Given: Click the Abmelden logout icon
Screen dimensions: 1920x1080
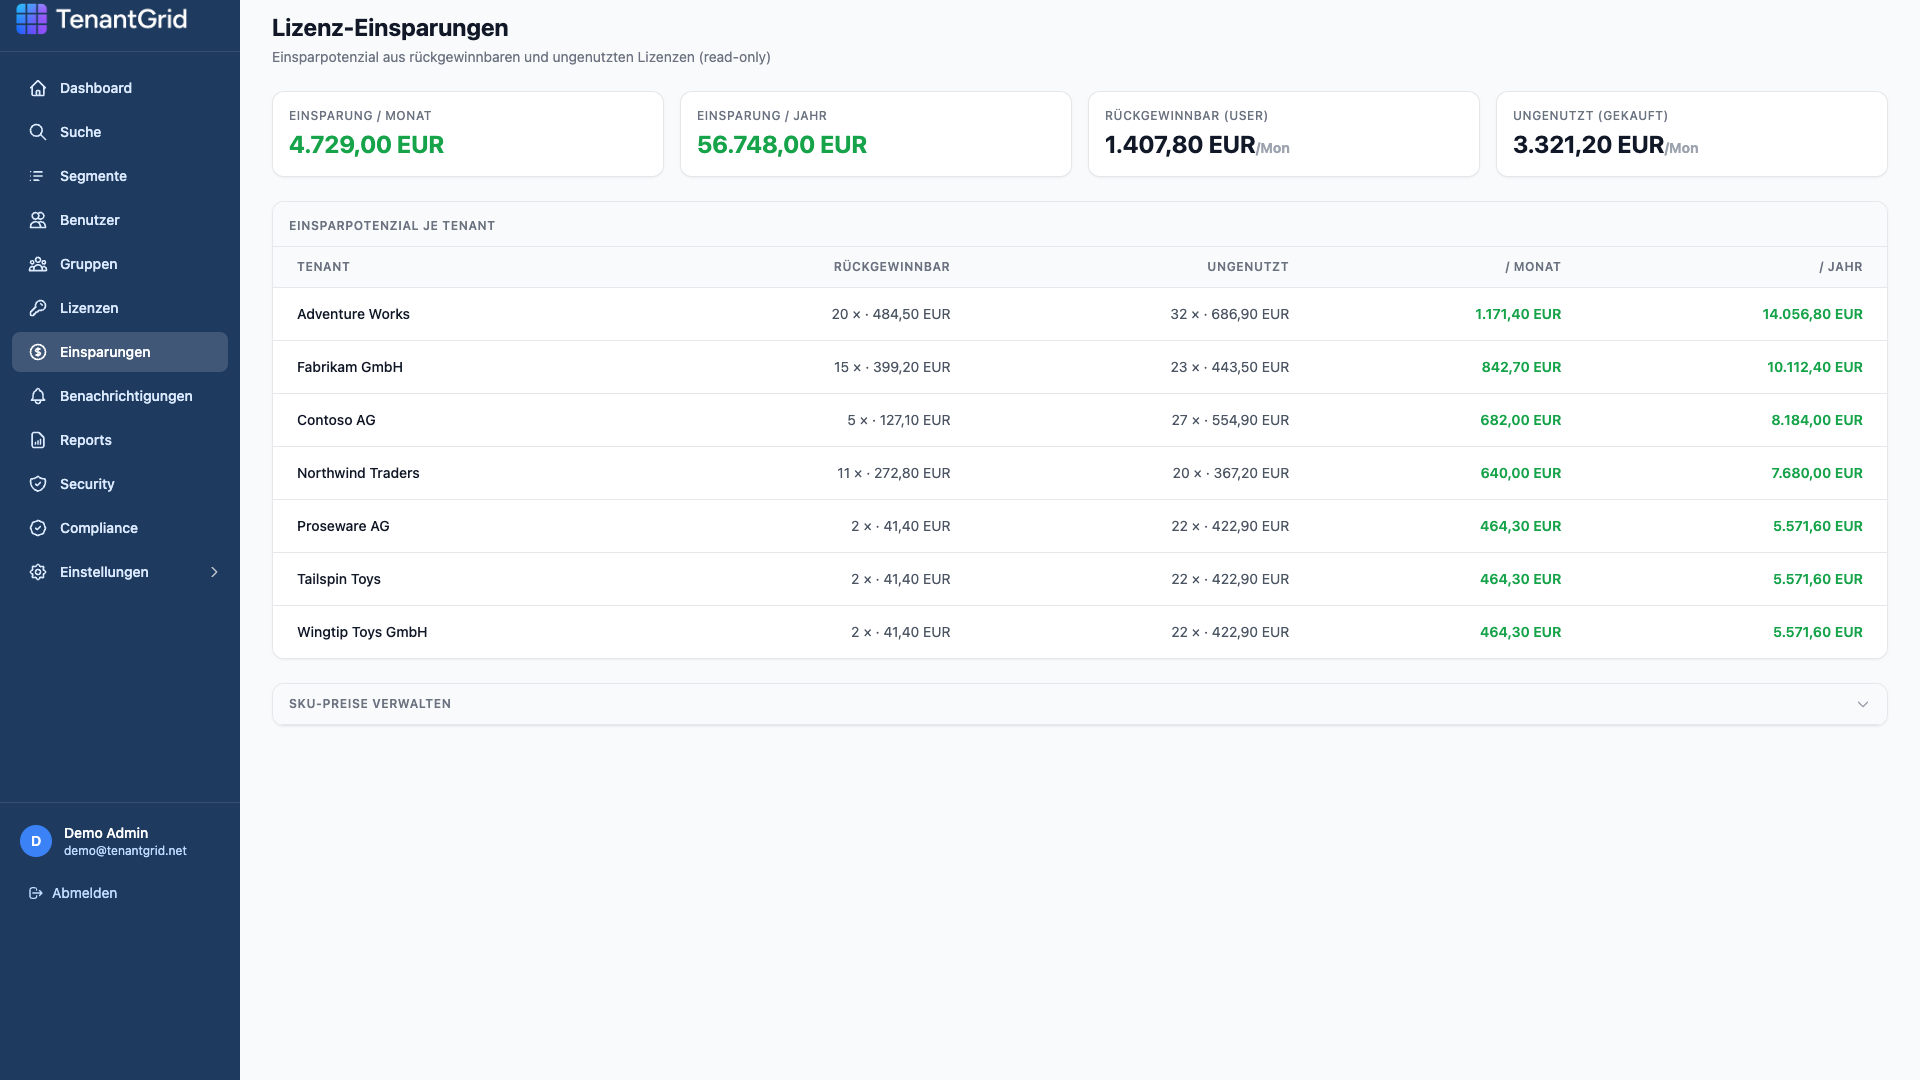Looking at the screenshot, I should tap(36, 893).
